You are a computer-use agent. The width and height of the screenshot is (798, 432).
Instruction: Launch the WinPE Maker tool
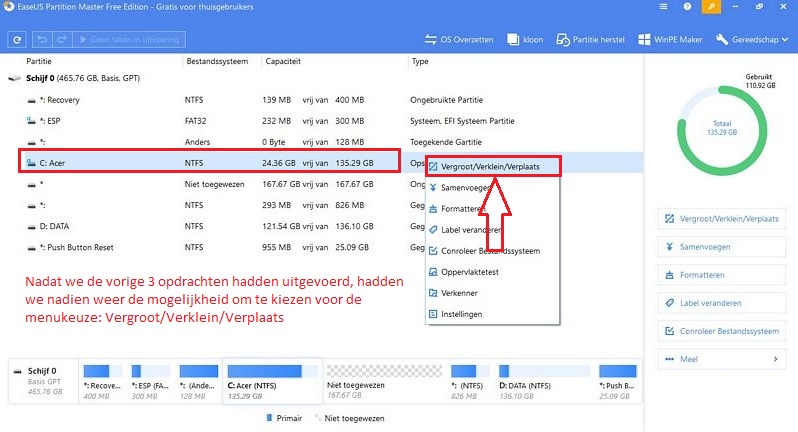click(x=670, y=39)
